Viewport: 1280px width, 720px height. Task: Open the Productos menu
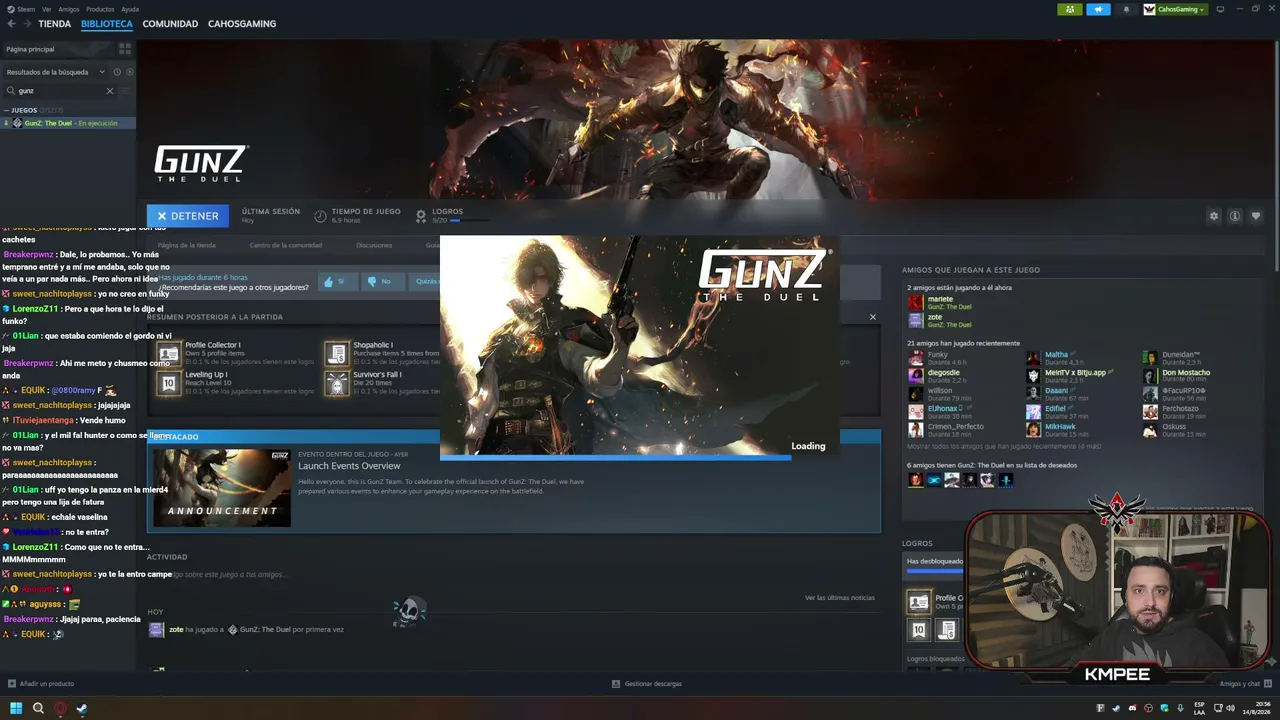[x=100, y=9]
